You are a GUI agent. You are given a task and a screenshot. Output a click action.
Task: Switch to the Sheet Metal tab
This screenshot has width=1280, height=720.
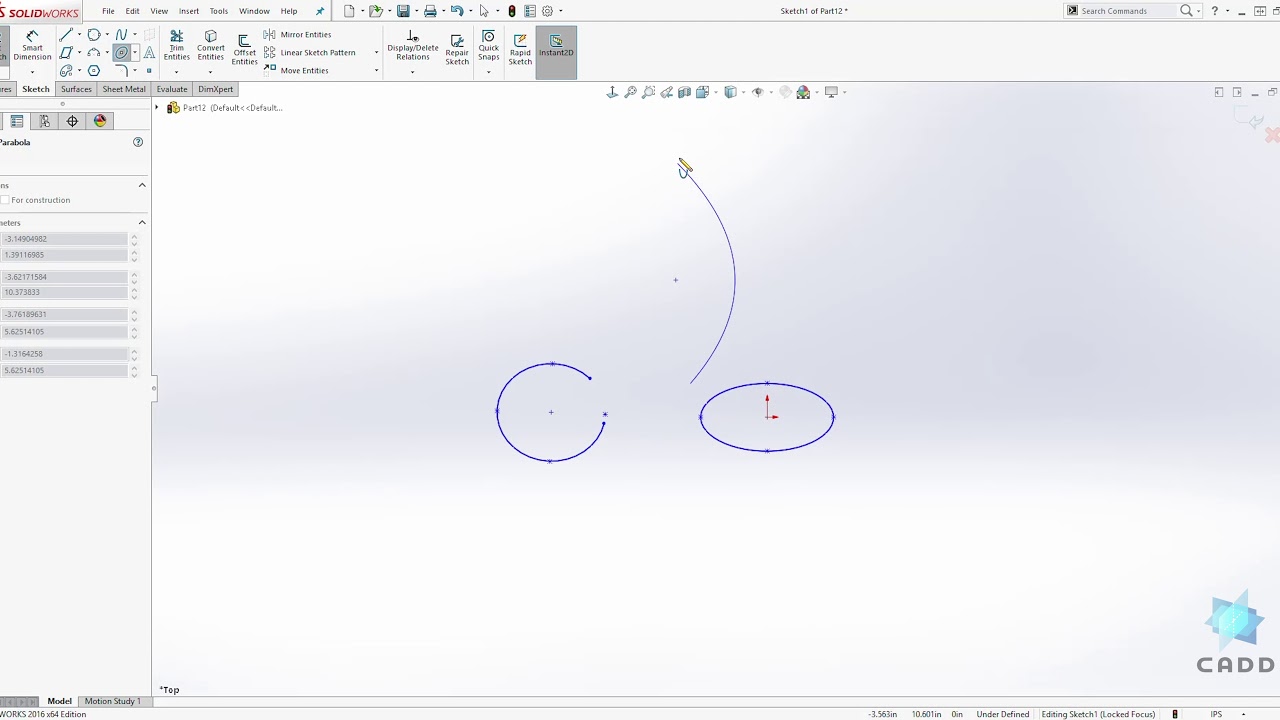click(124, 89)
